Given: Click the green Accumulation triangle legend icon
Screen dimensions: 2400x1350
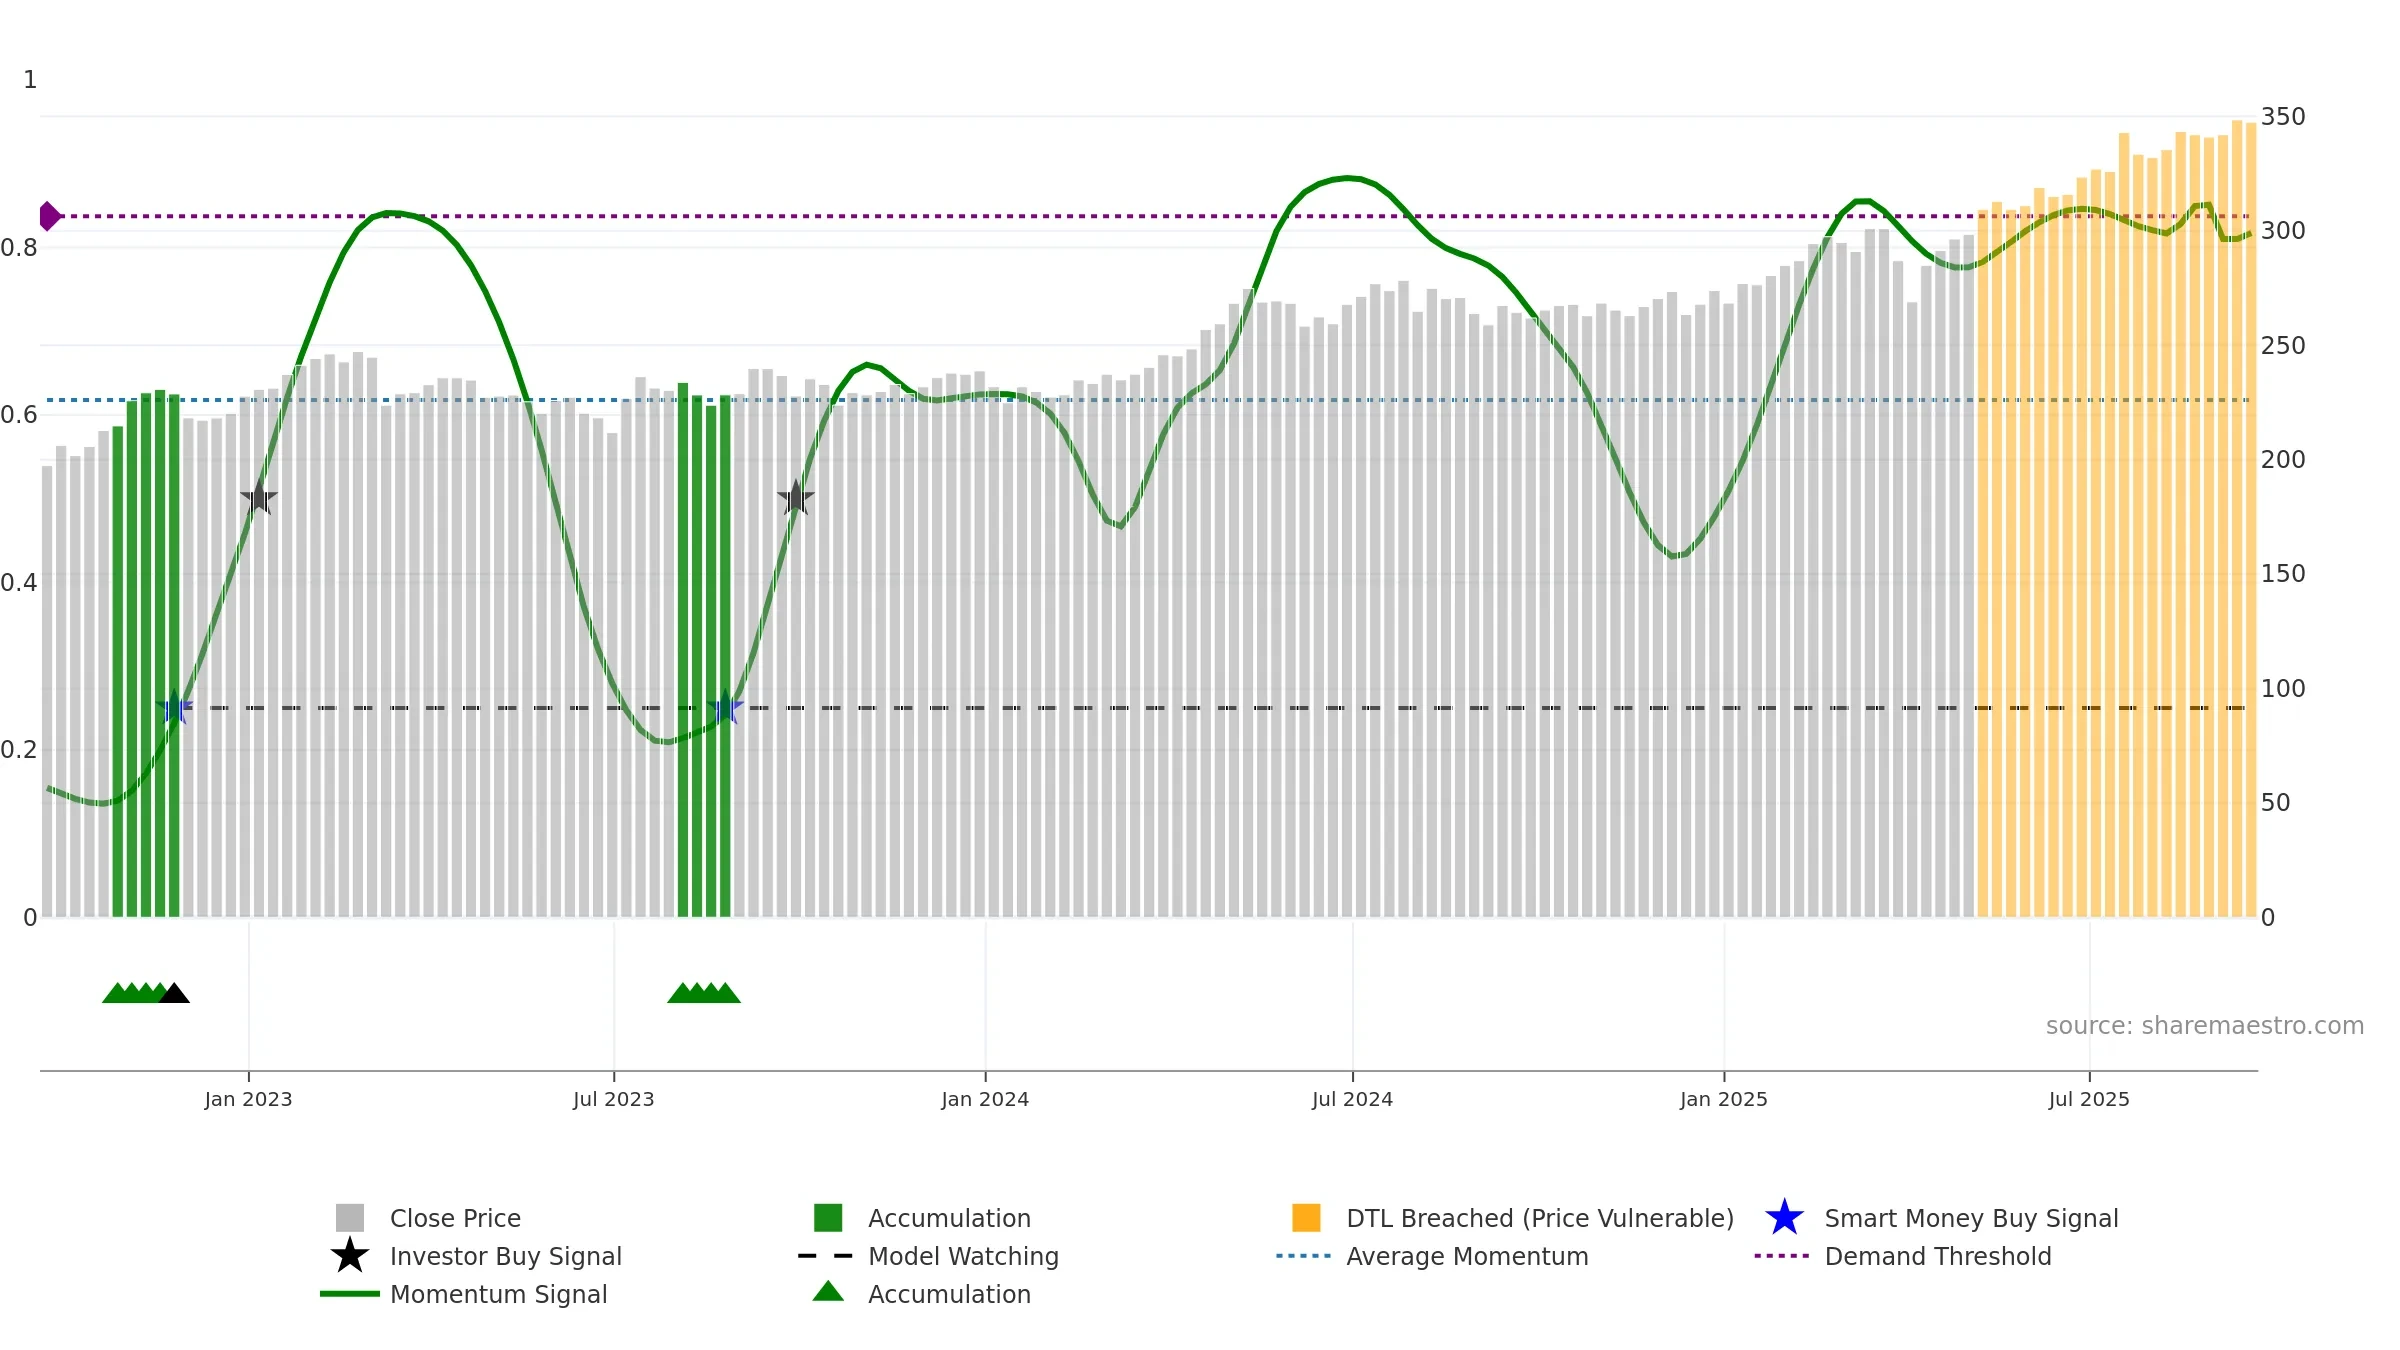Looking at the screenshot, I should pos(828,1292).
